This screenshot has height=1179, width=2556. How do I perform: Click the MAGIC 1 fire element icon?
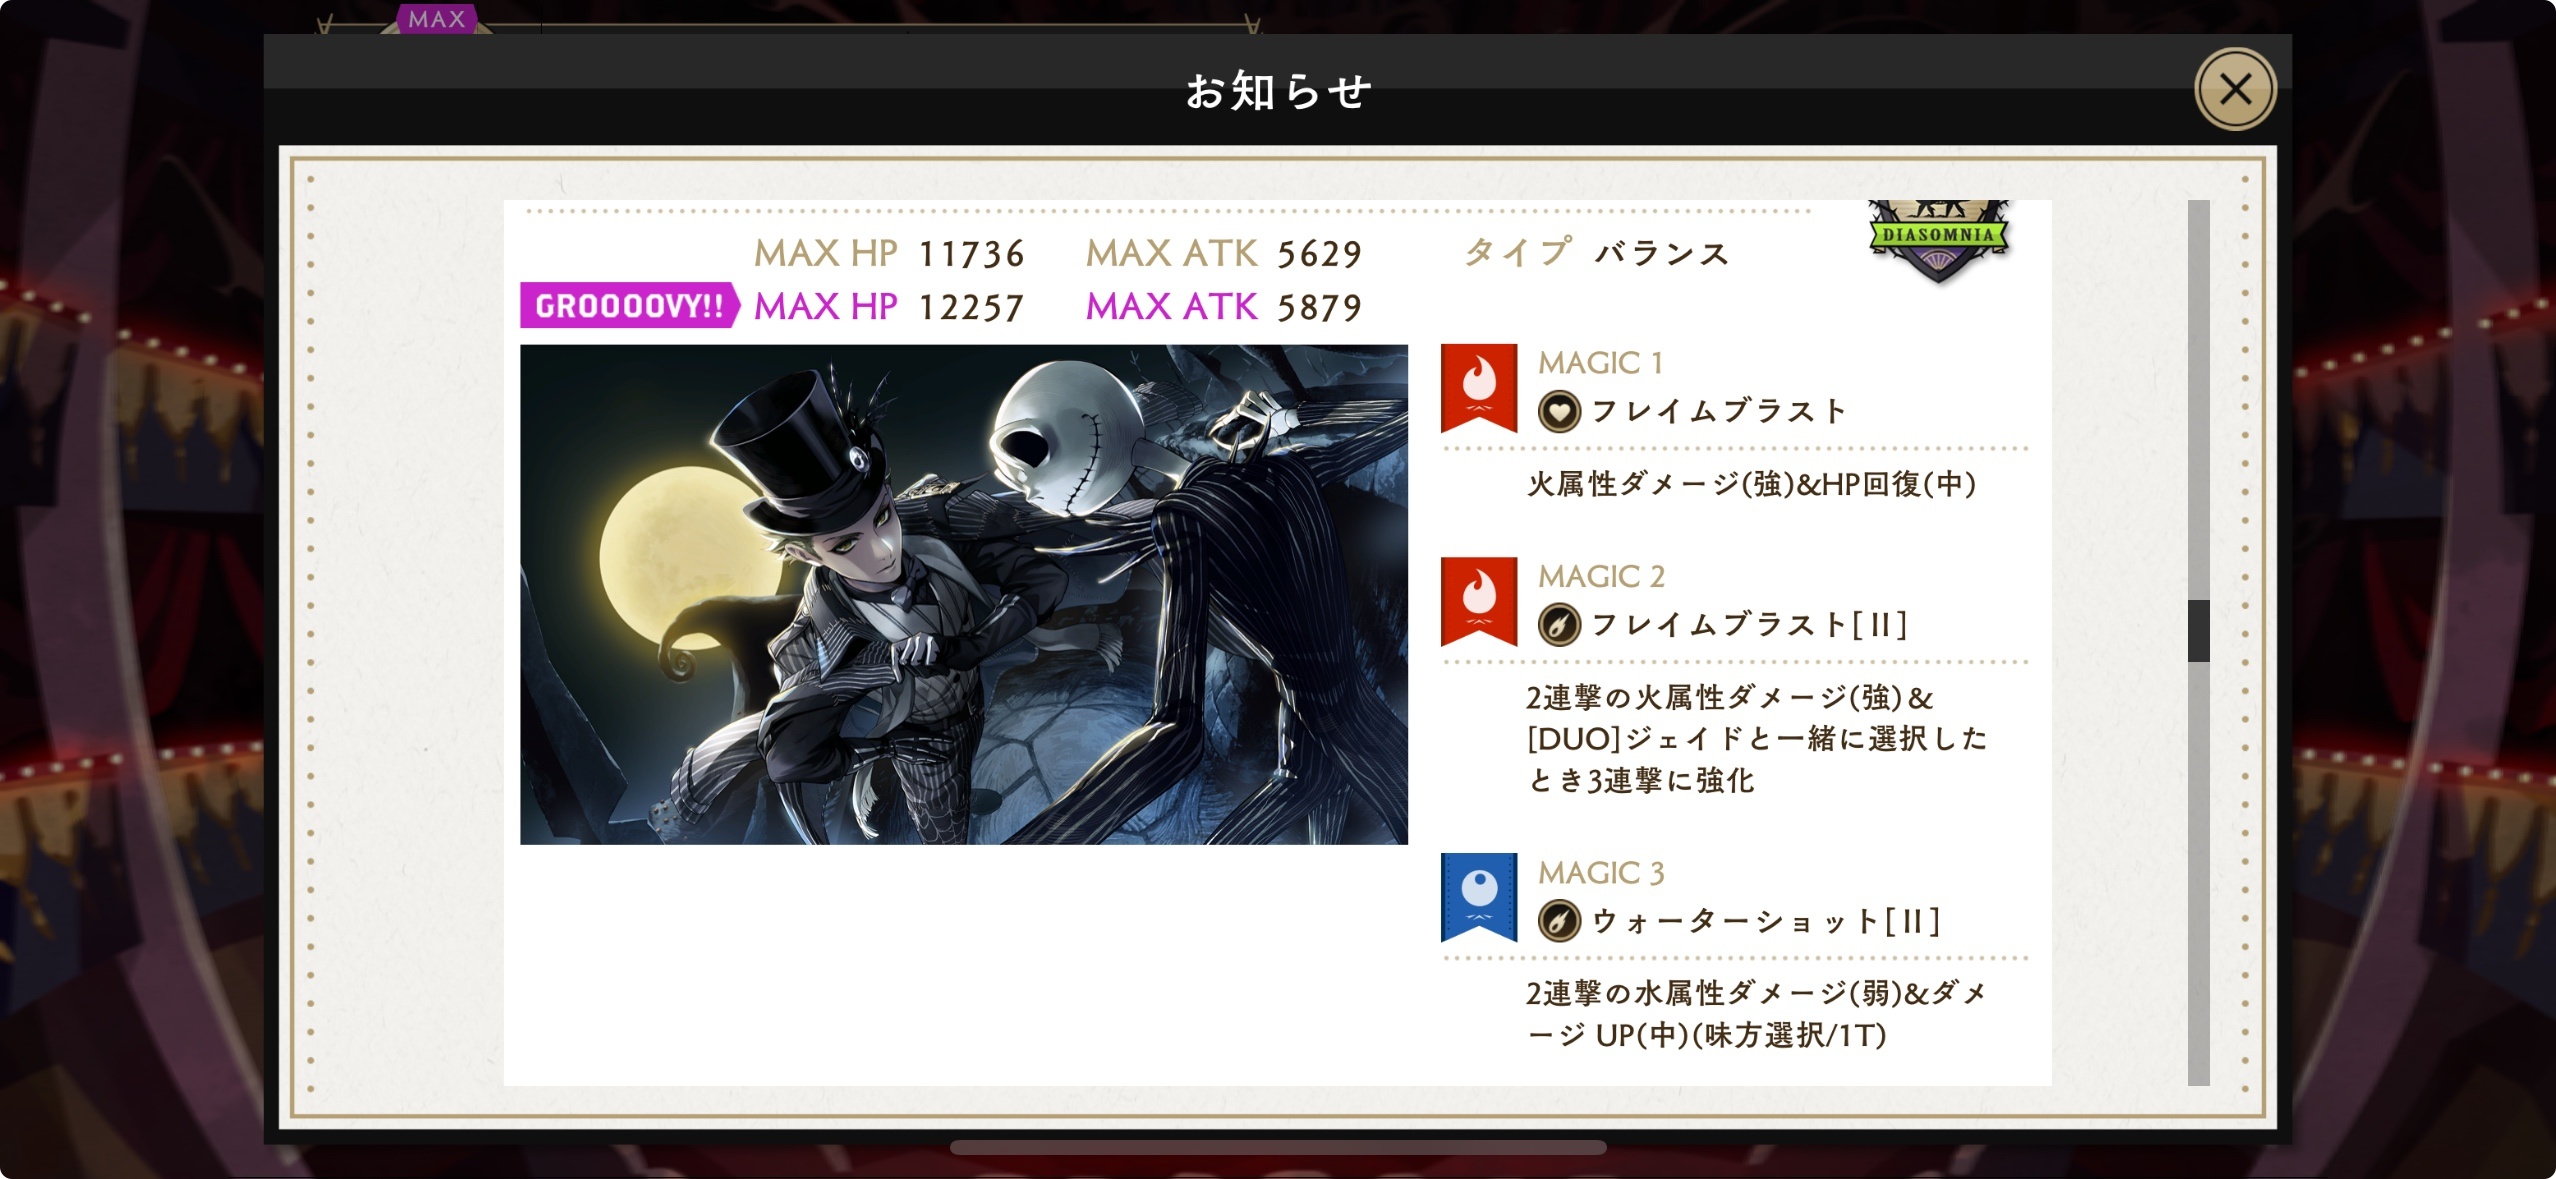pyautogui.click(x=1479, y=388)
